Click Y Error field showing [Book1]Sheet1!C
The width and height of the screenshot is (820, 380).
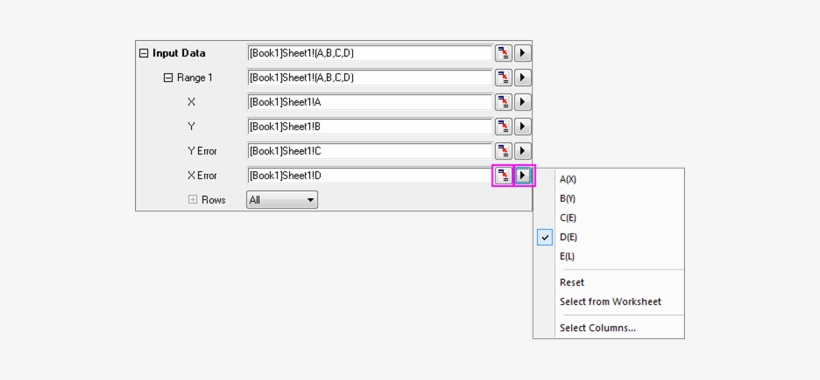pyautogui.click(x=369, y=152)
